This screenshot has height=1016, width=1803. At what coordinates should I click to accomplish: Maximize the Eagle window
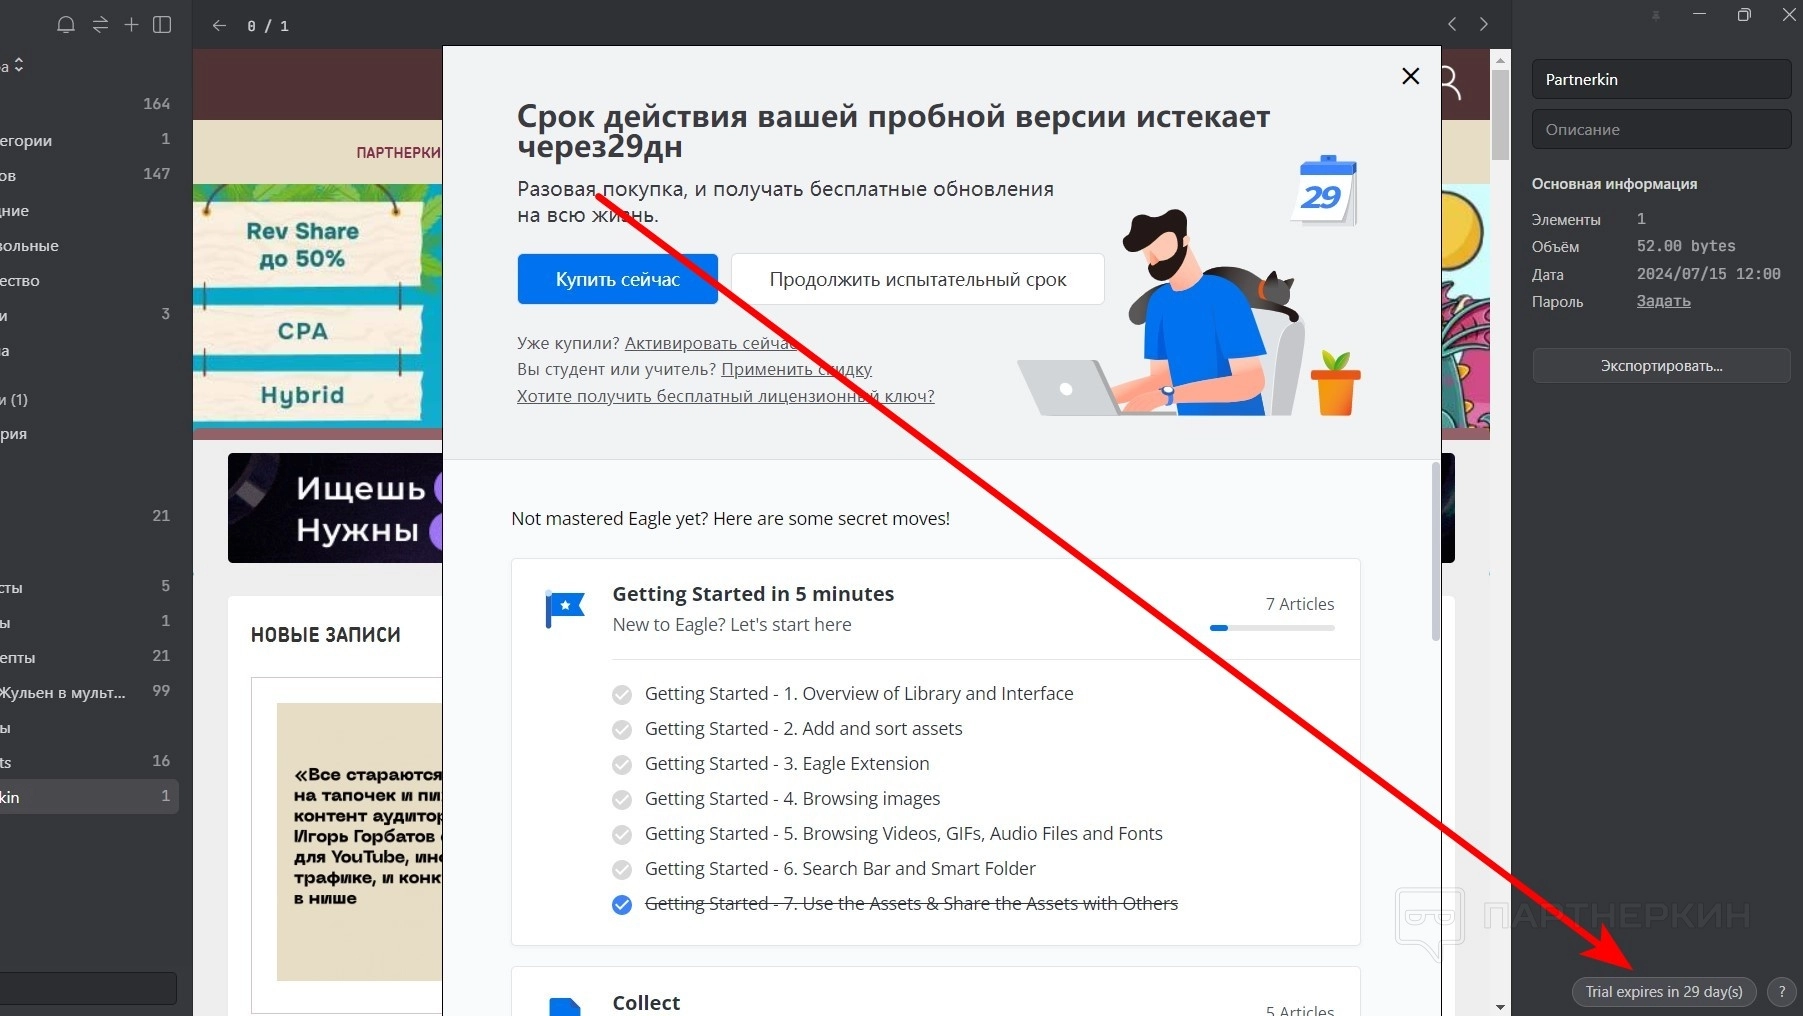(1745, 15)
